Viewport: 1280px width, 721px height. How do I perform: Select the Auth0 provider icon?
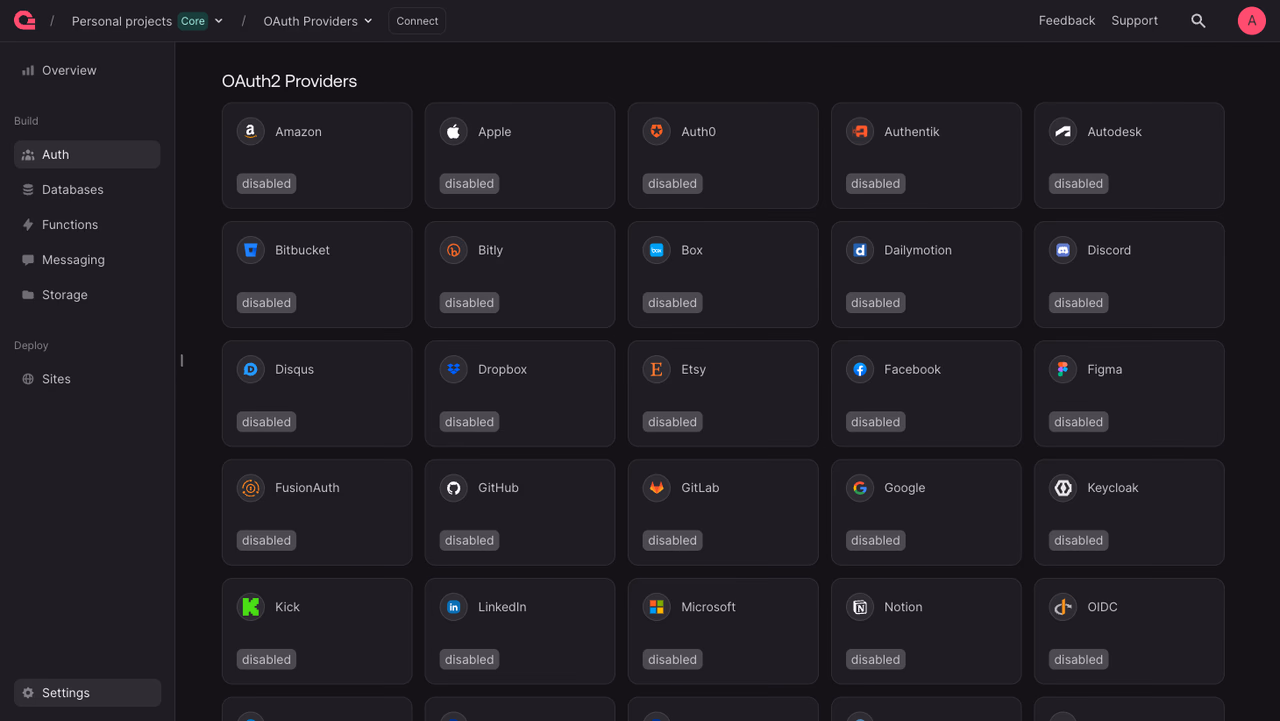pyautogui.click(x=656, y=131)
